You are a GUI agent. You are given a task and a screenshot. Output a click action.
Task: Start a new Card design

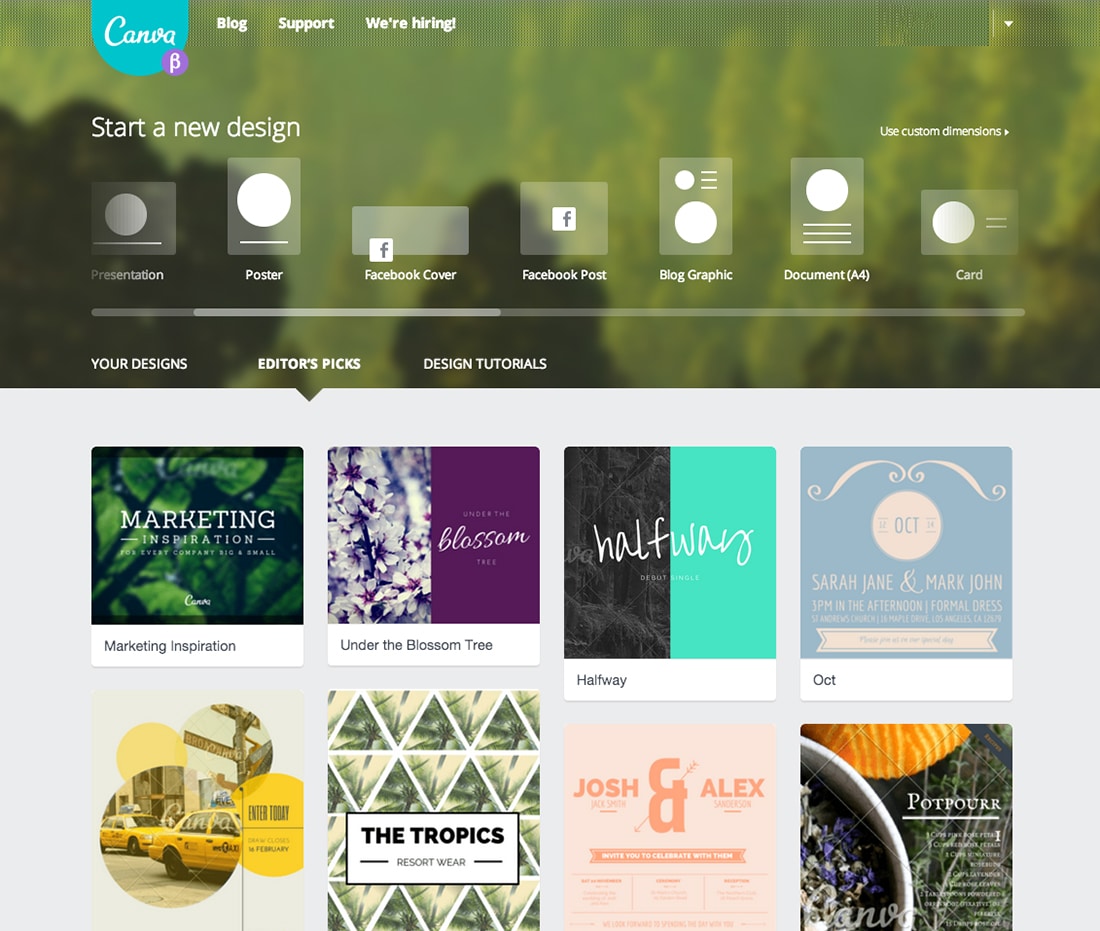pyautogui.click(x=969, y=222)
